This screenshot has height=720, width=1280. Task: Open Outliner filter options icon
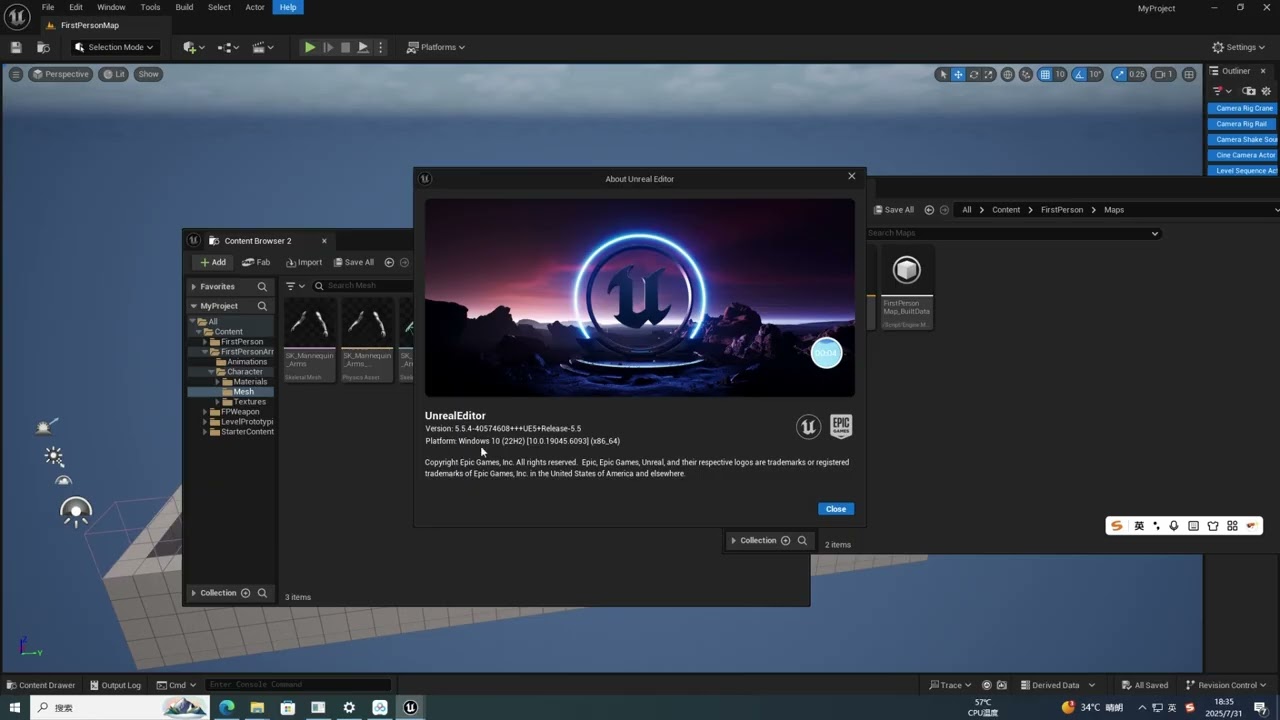1221,91
